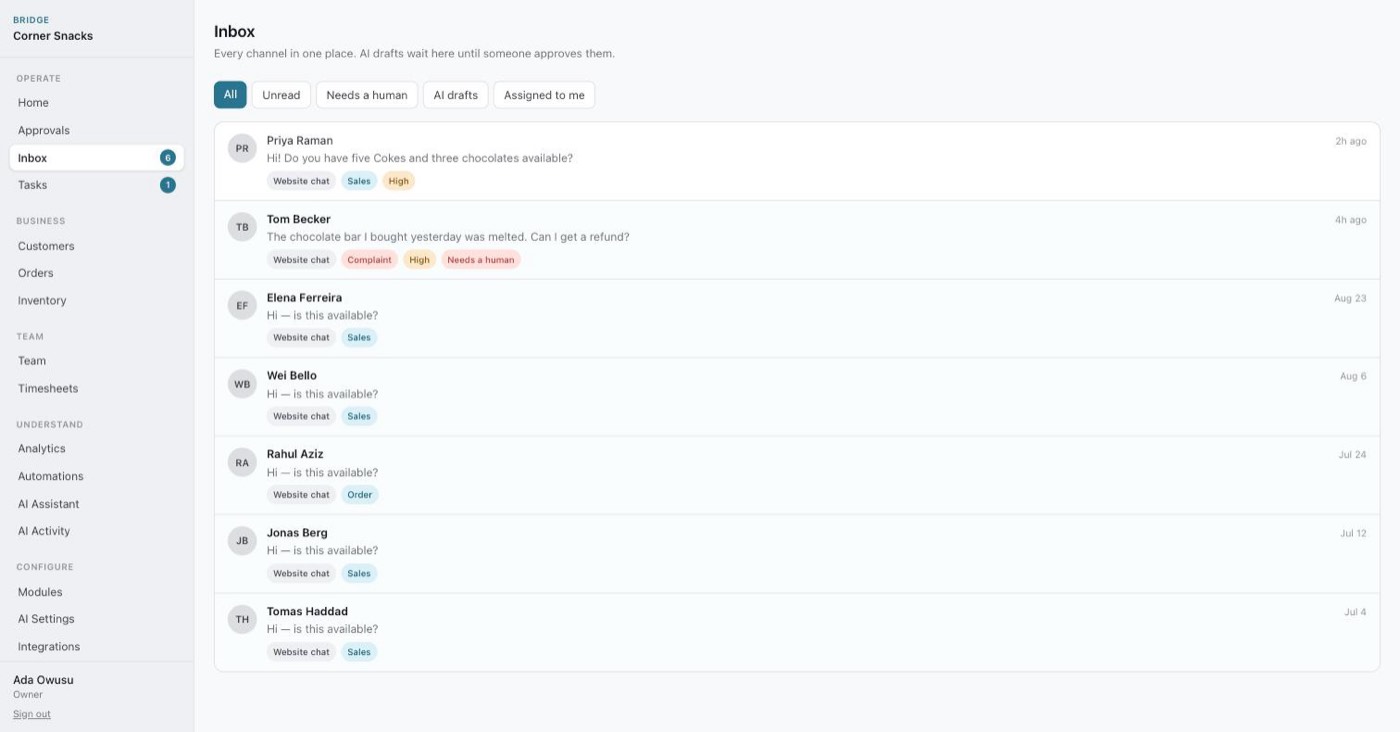
Task: Click the Complaint tag on Tom Becker's row
Action: pyautogui.click(x=369, y=260)
